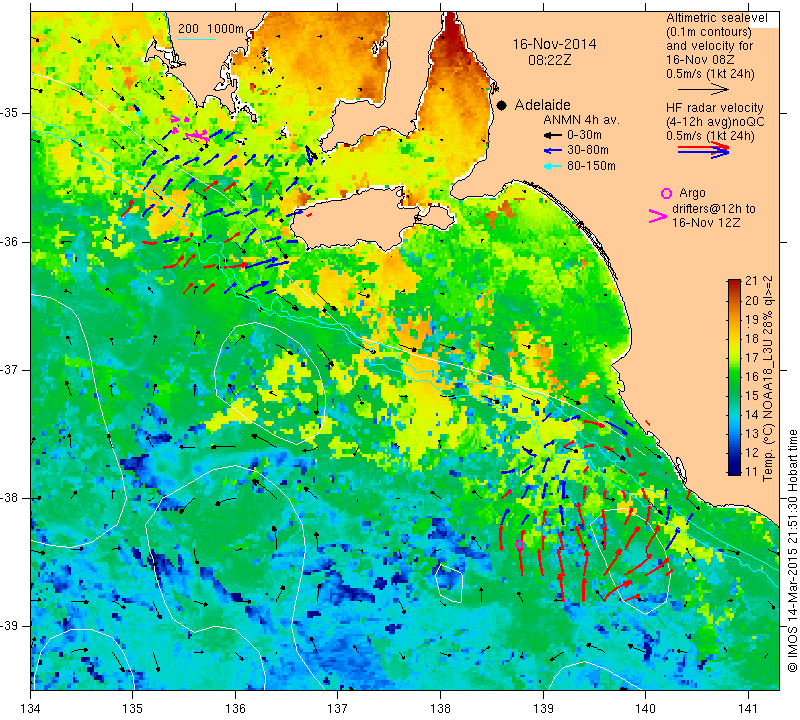Click the '139' longitude axis label

[x=543, y=709]
